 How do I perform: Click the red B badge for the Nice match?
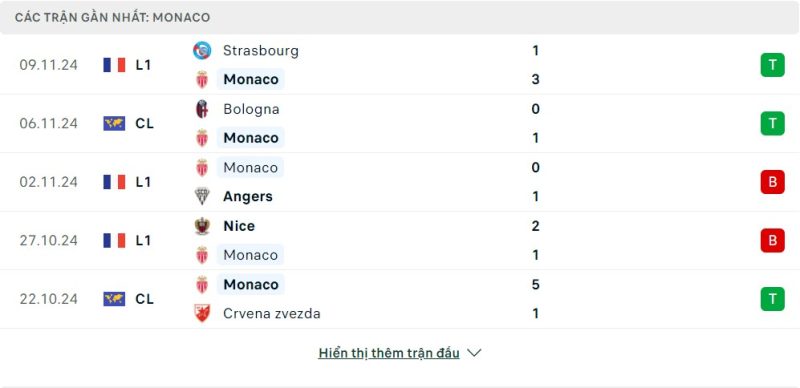(x=772, y=240)
